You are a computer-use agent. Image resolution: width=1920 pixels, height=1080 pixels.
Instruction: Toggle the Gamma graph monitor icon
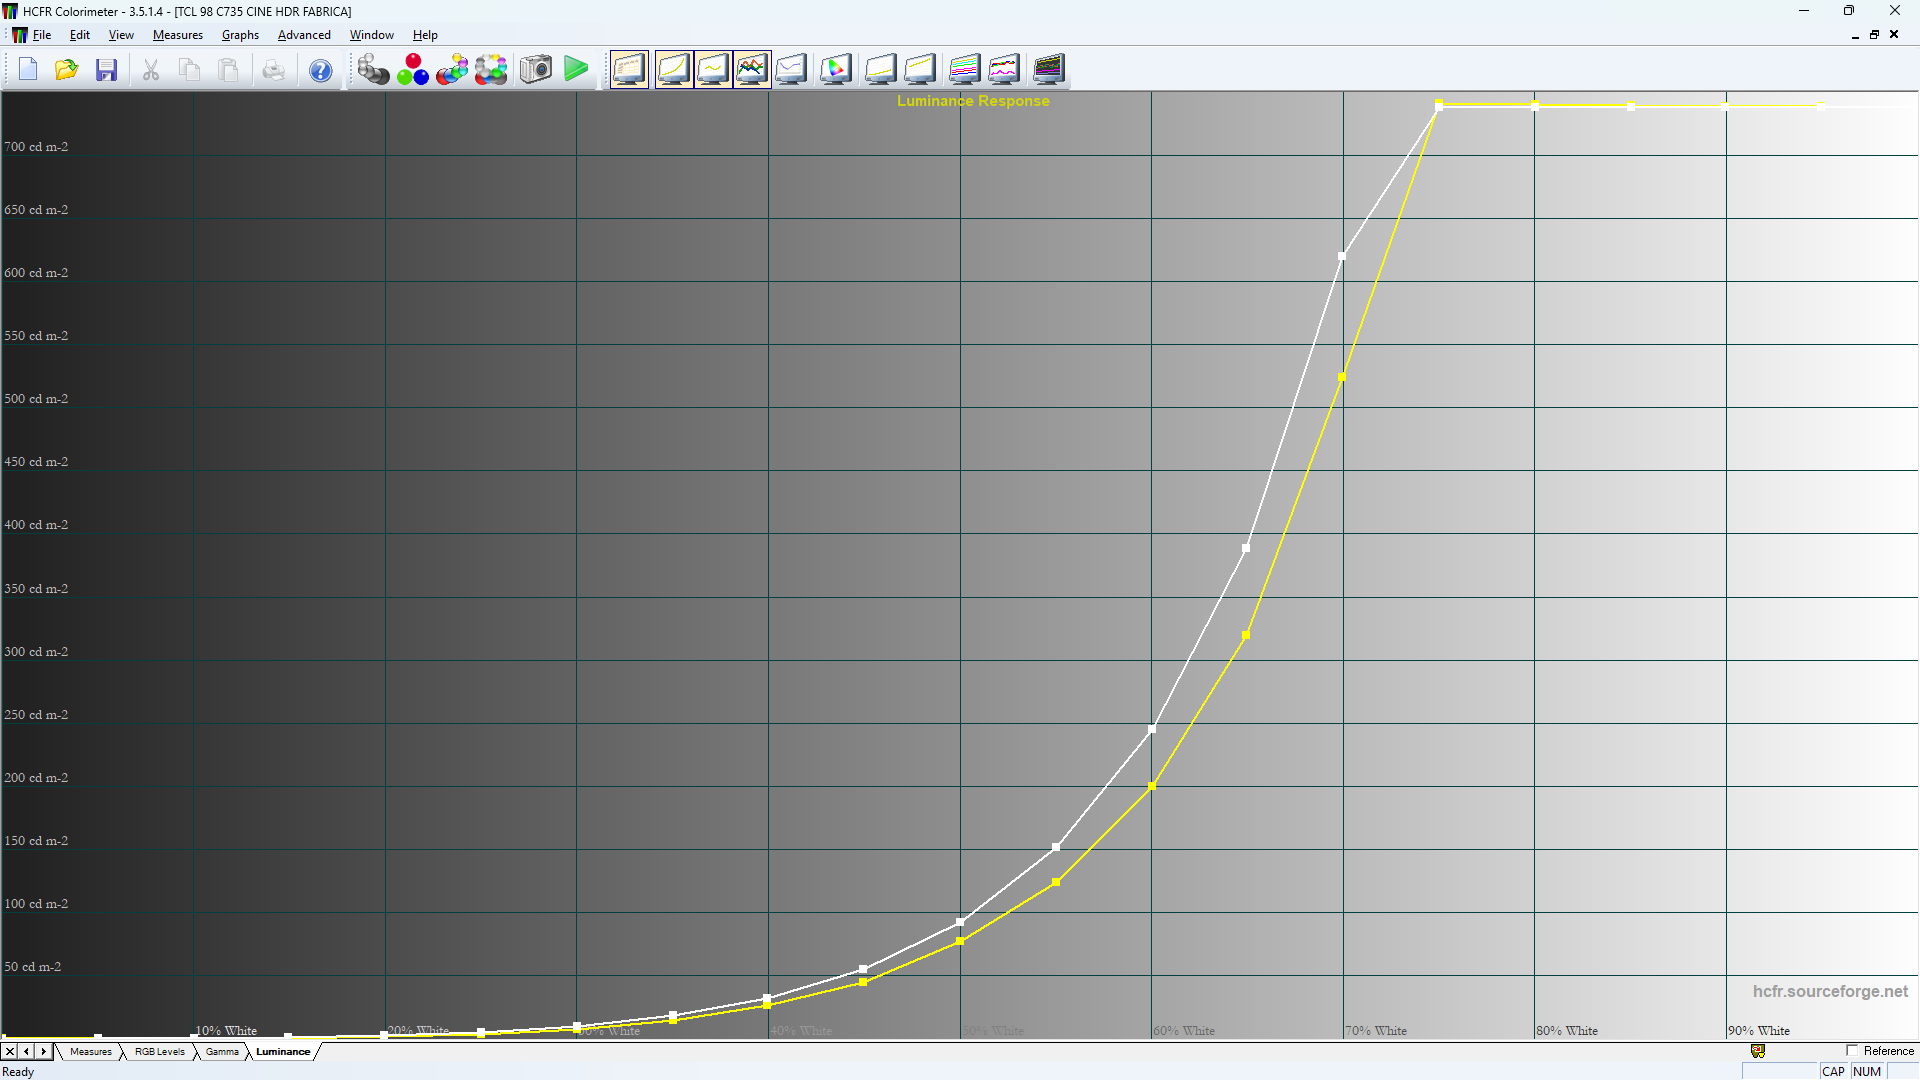click(712, 70)
